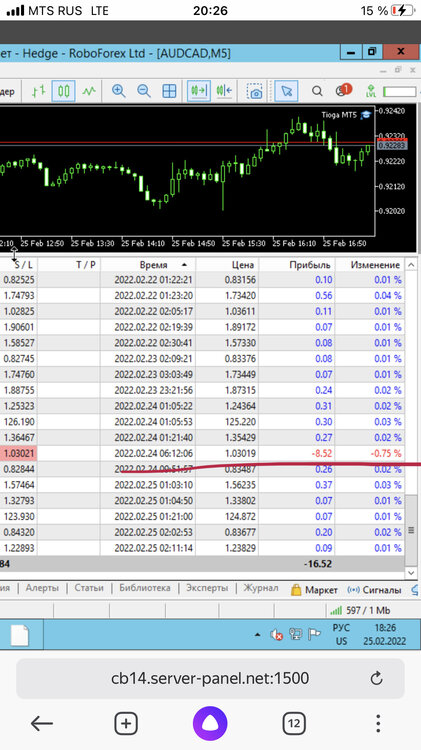Take a chart screenshot with camera icon

pos(255,90)
